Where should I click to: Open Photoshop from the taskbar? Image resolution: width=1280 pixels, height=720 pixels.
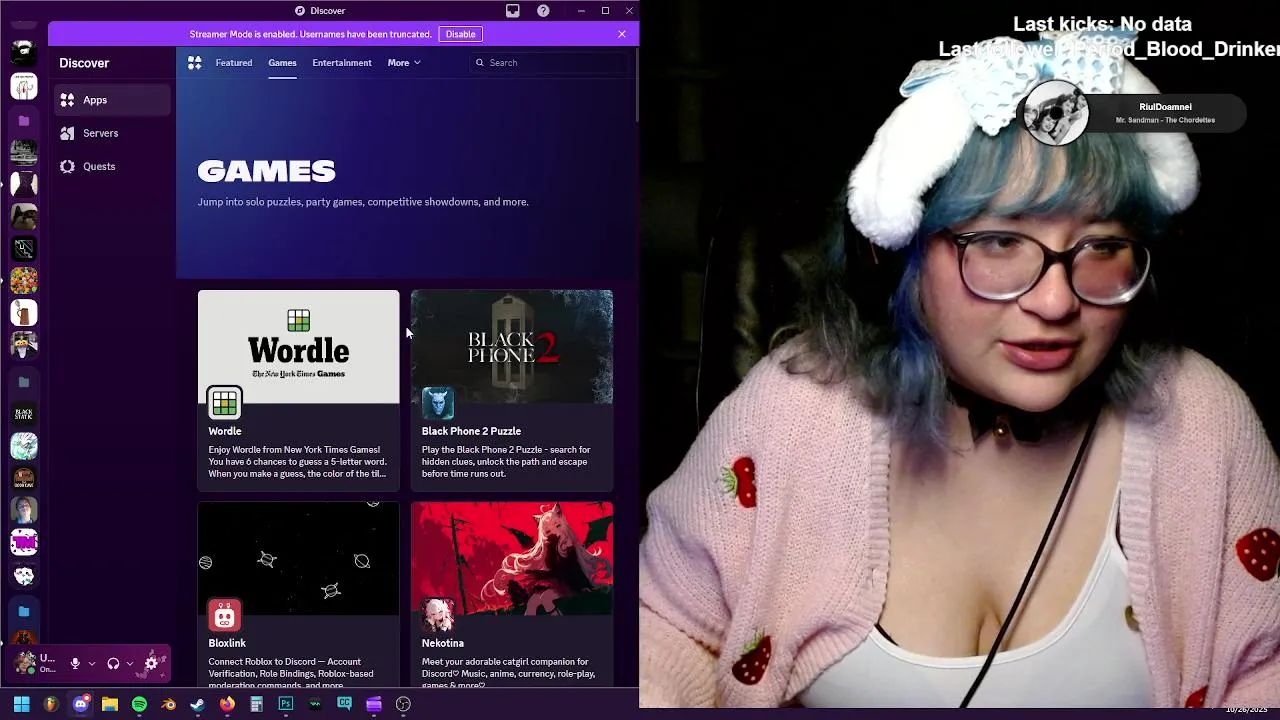click(x=286, y=704)
